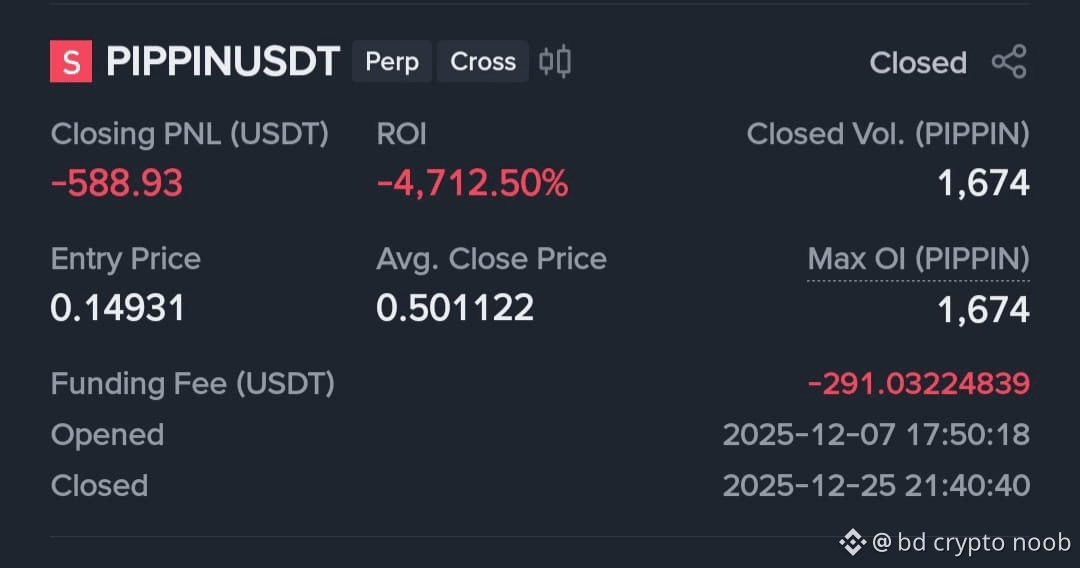Click the Avg. Close Price value 0.501122

[x=455, y=308]
